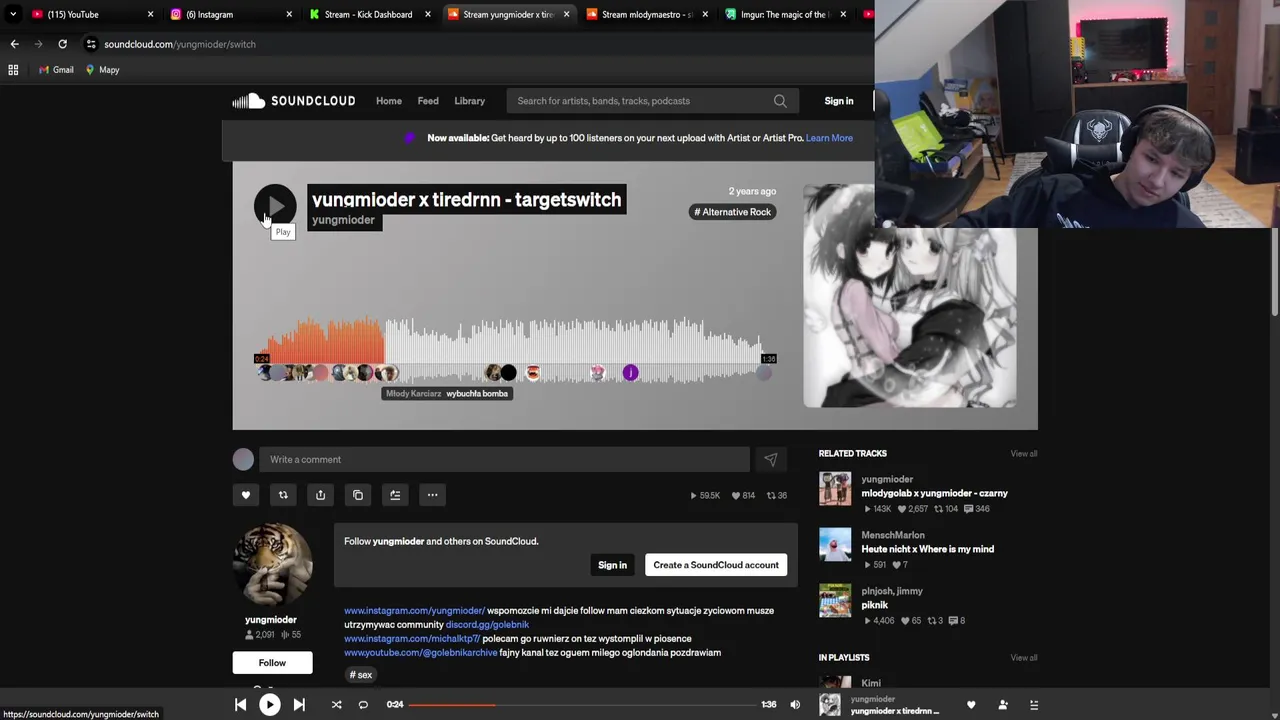Close the (115) YouTube tab
Image resolution: width=1280 pixels, height=720 pixels.
pyautogui.click(x=151, y=14)
